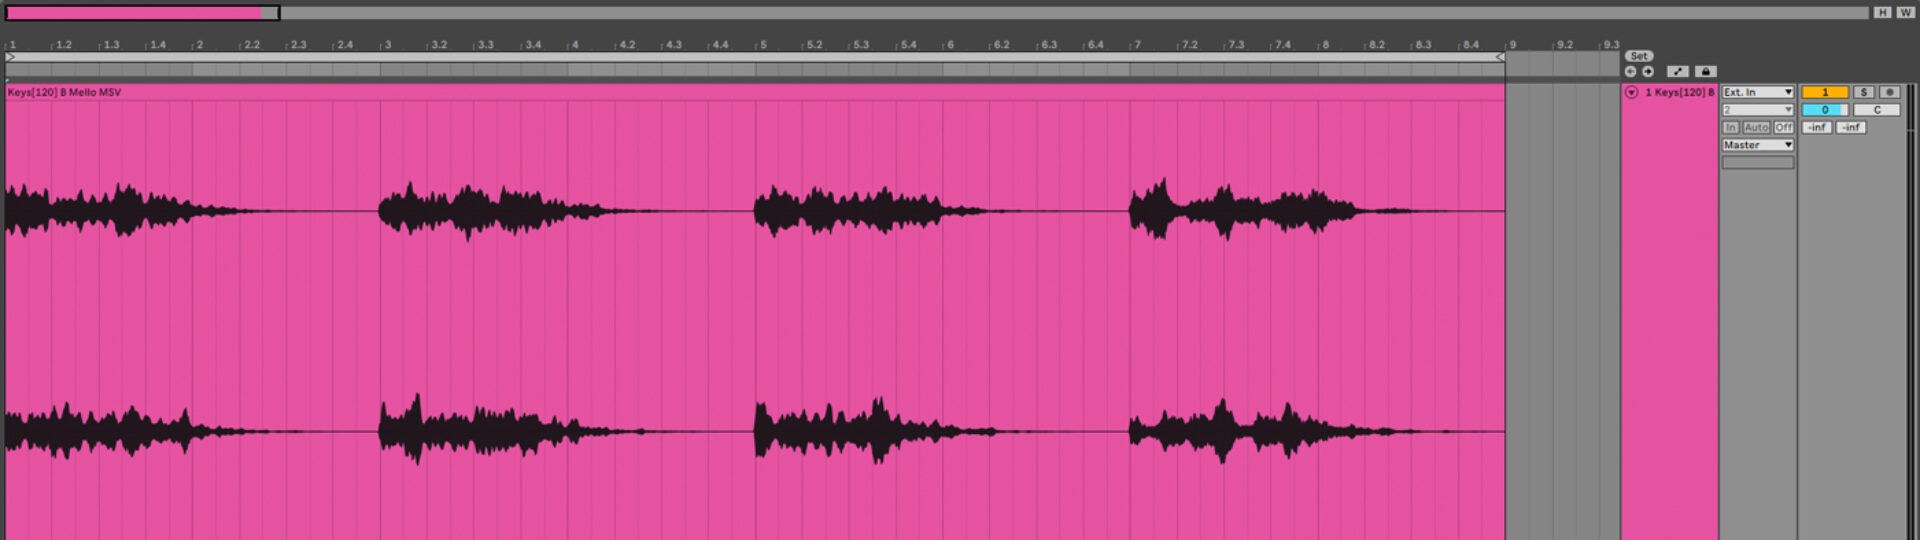The image size is (1920, 540).
Task: Click the left -inf peak level
Action: coord(1817,127)
